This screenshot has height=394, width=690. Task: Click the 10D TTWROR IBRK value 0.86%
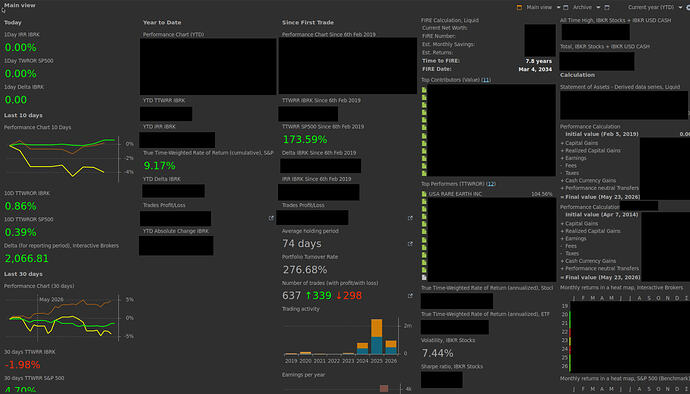21,206
